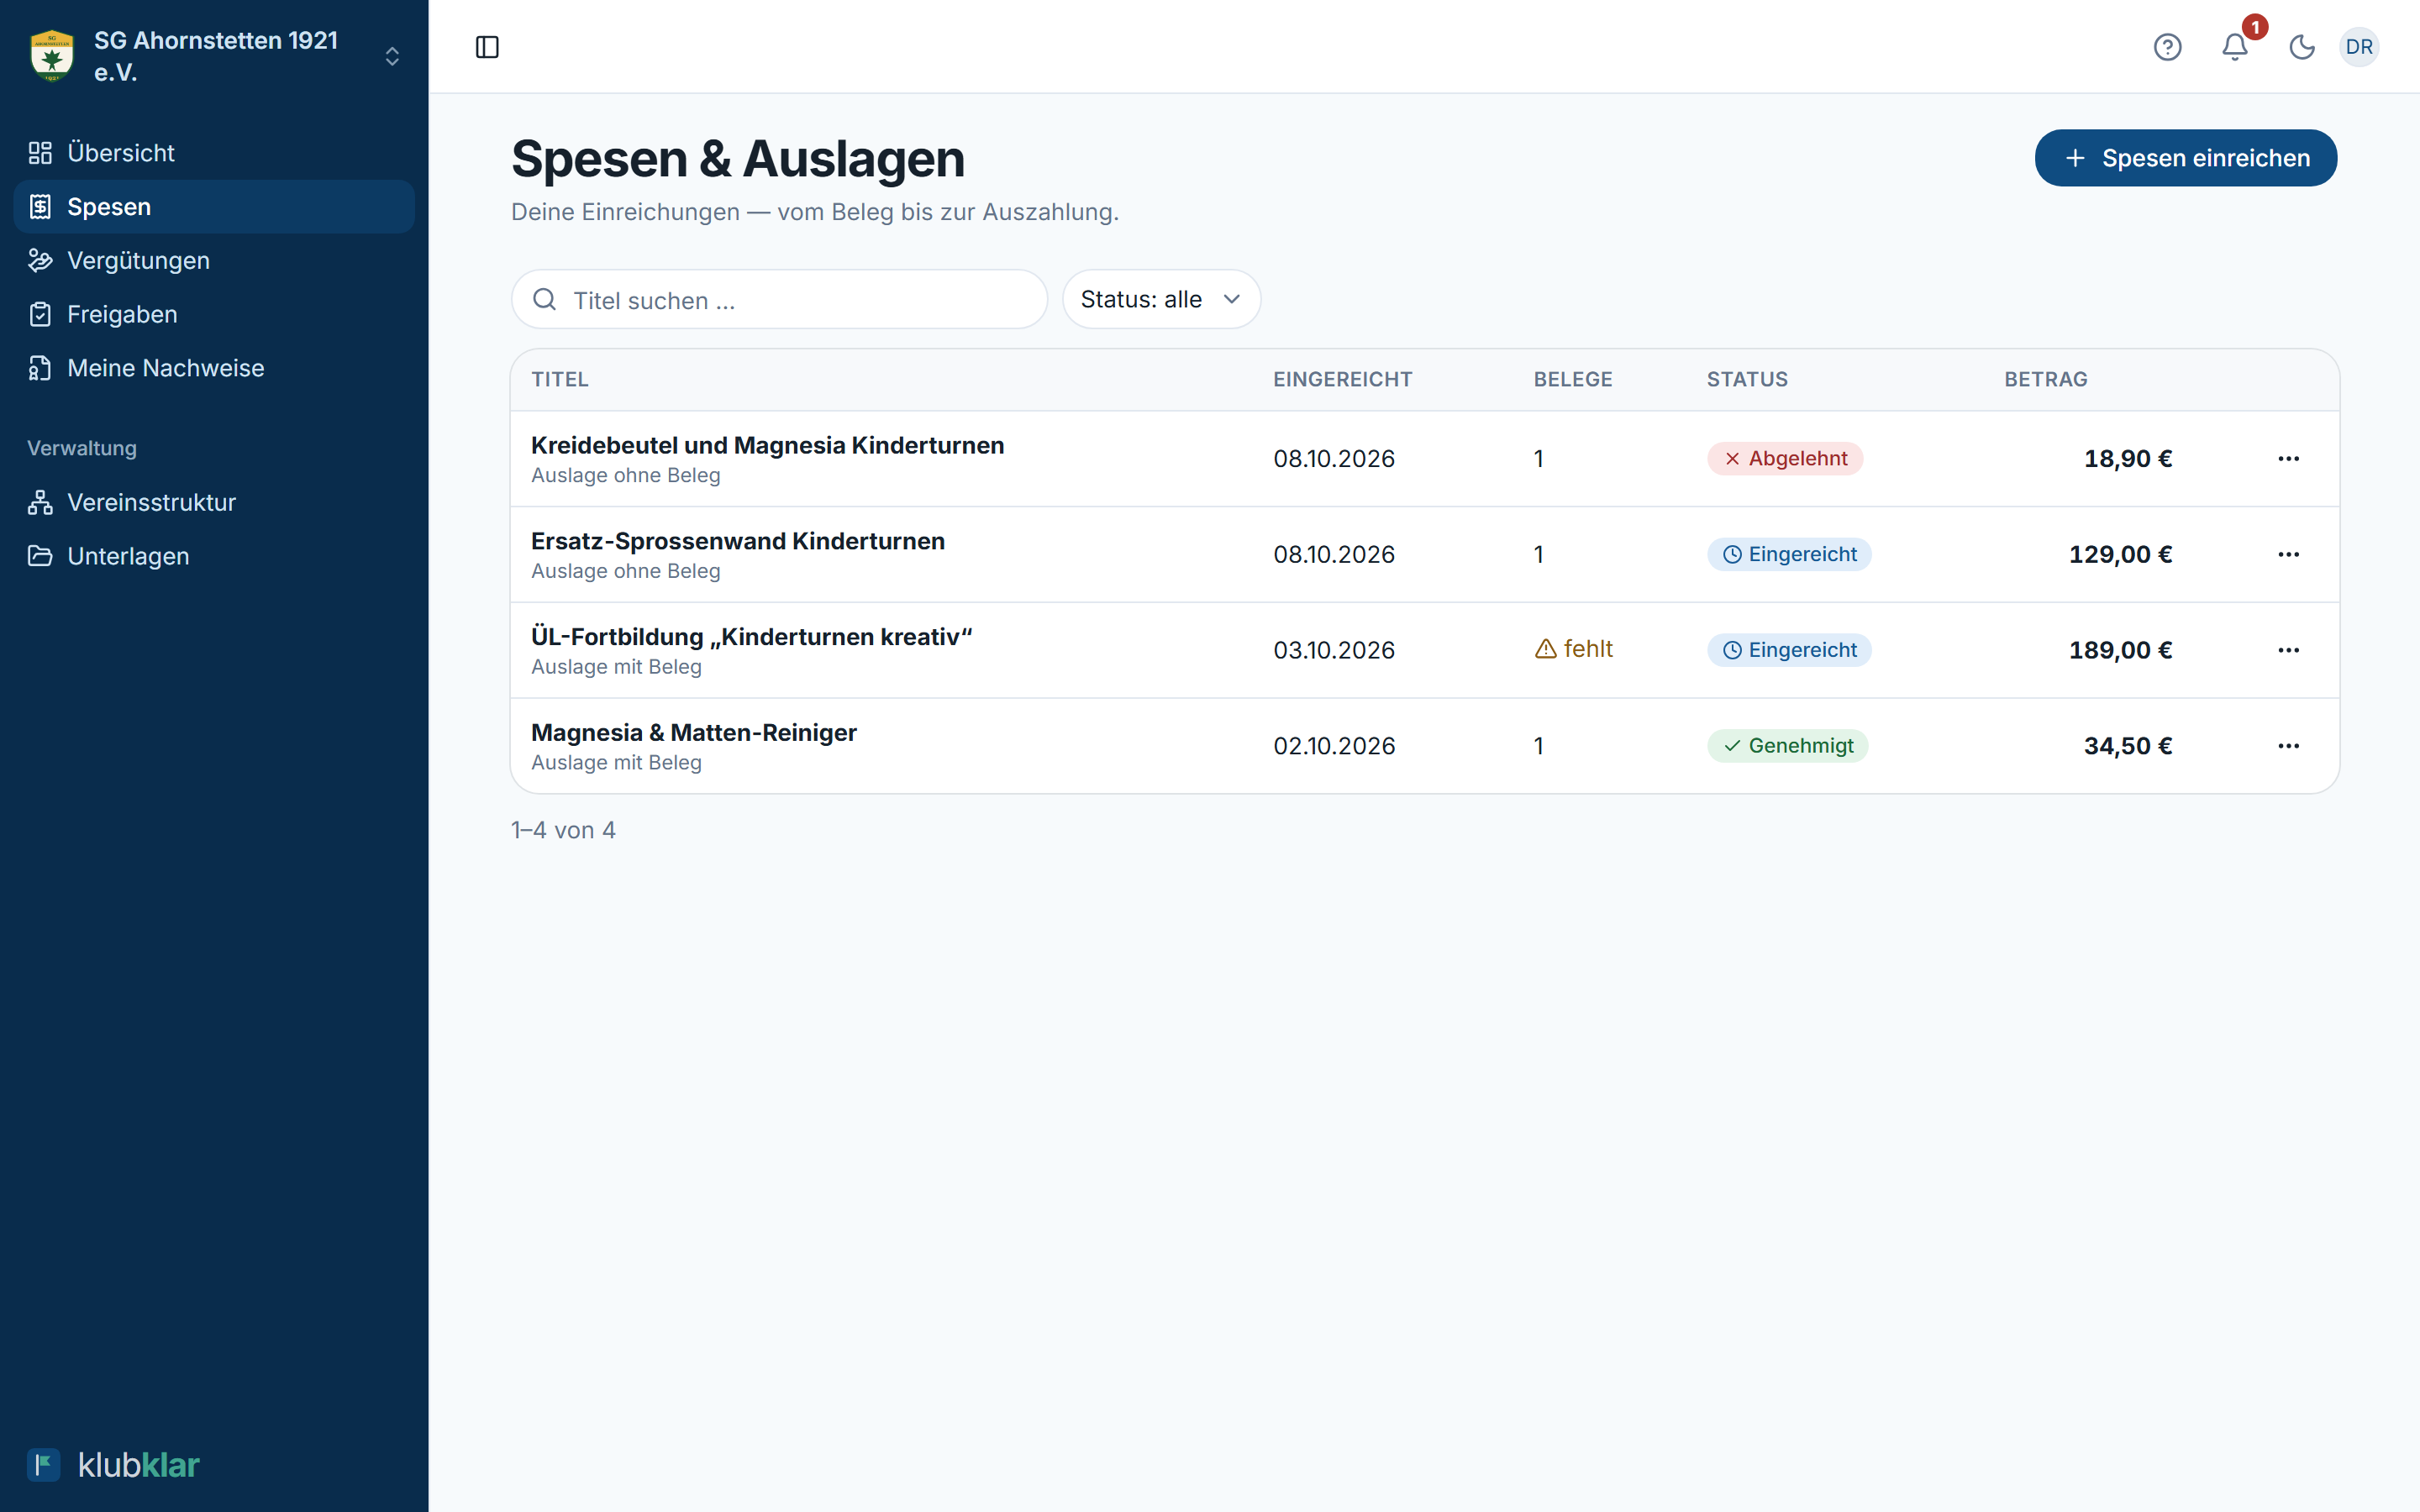
Task: Click the SG Ahornstetten club crest logo
Action: (52, 56)
